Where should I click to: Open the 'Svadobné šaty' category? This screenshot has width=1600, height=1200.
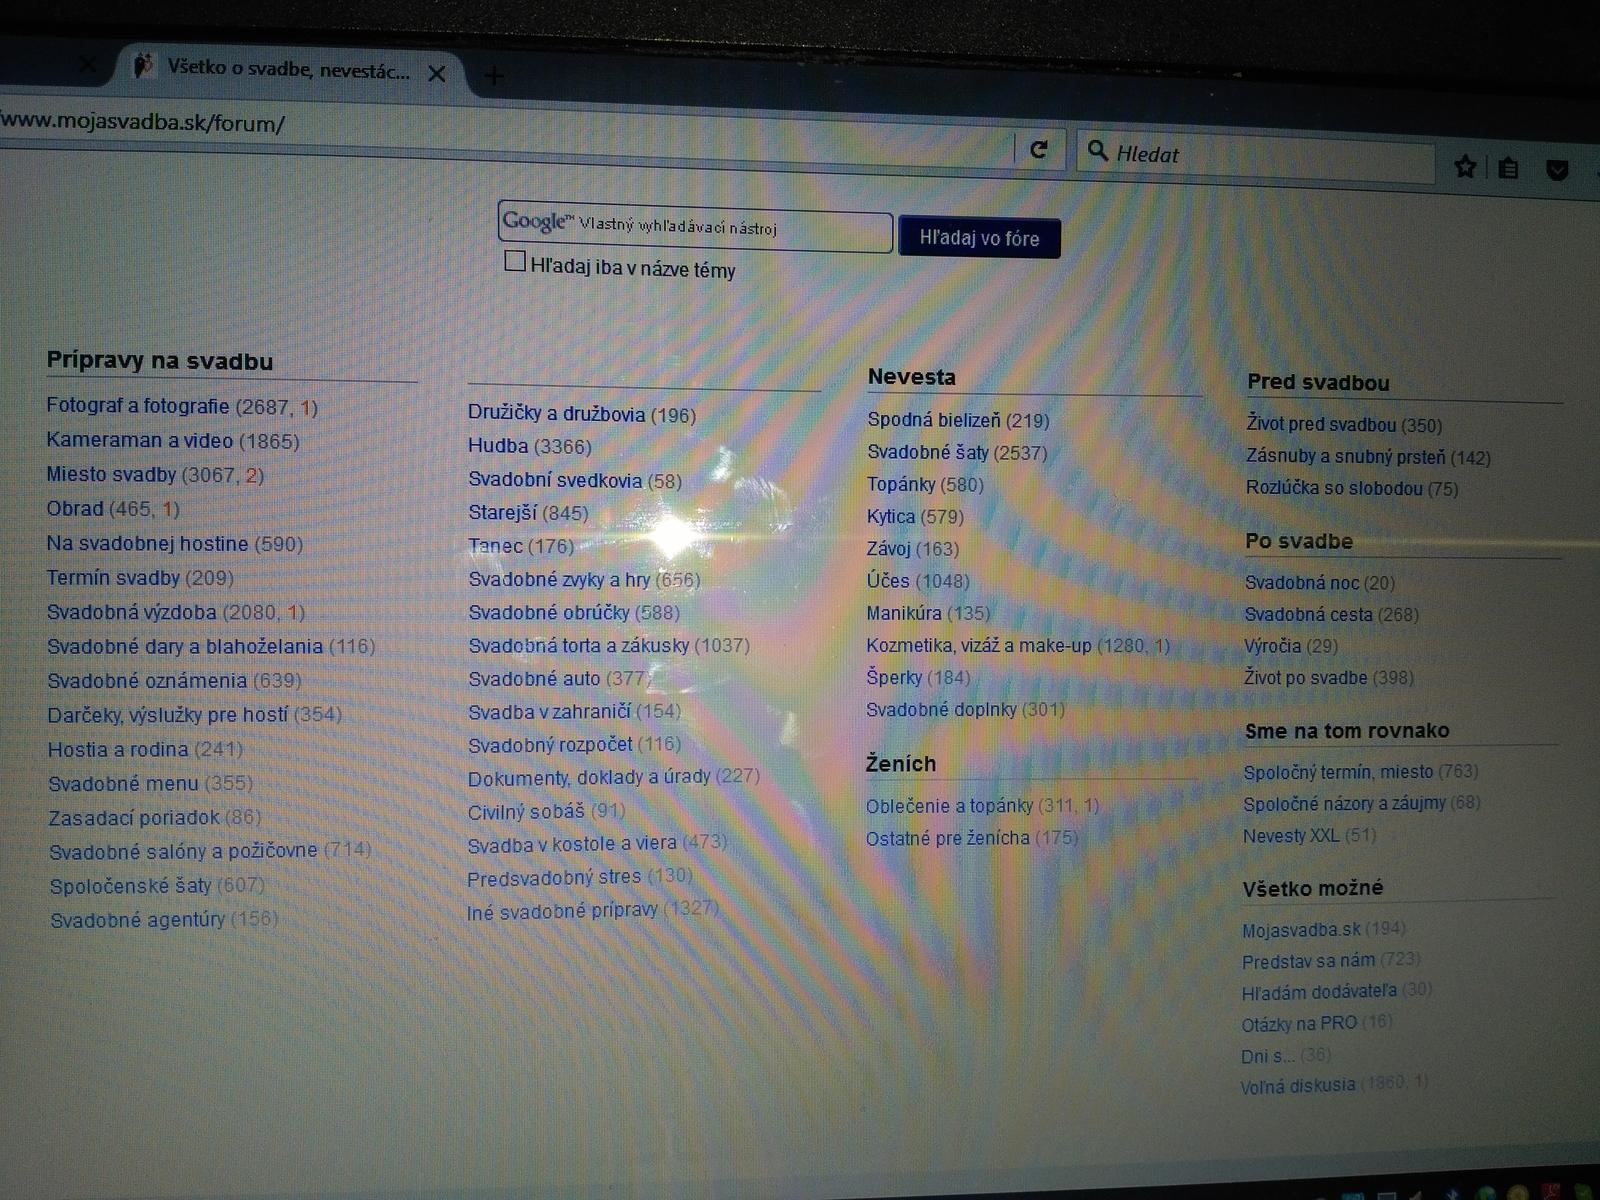[927, 452]
